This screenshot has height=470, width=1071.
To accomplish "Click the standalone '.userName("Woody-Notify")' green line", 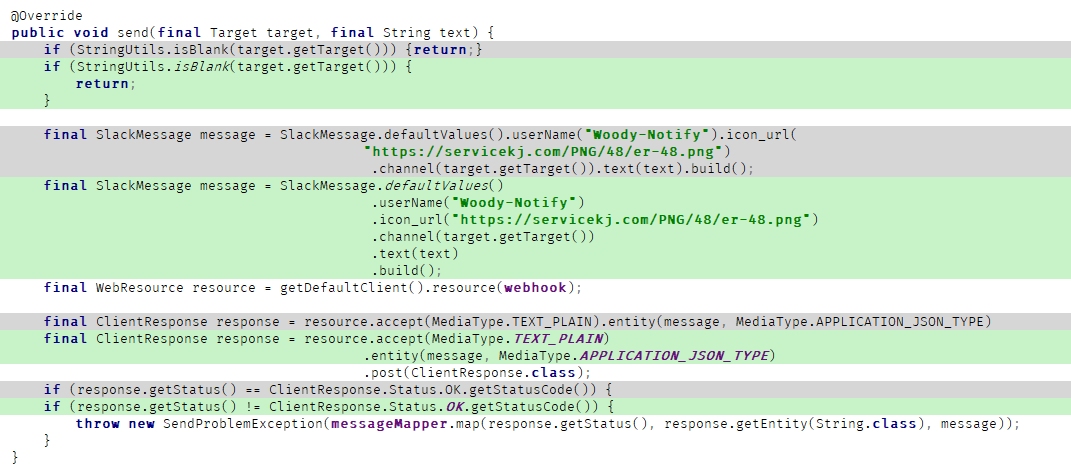I will click(478, 203).
